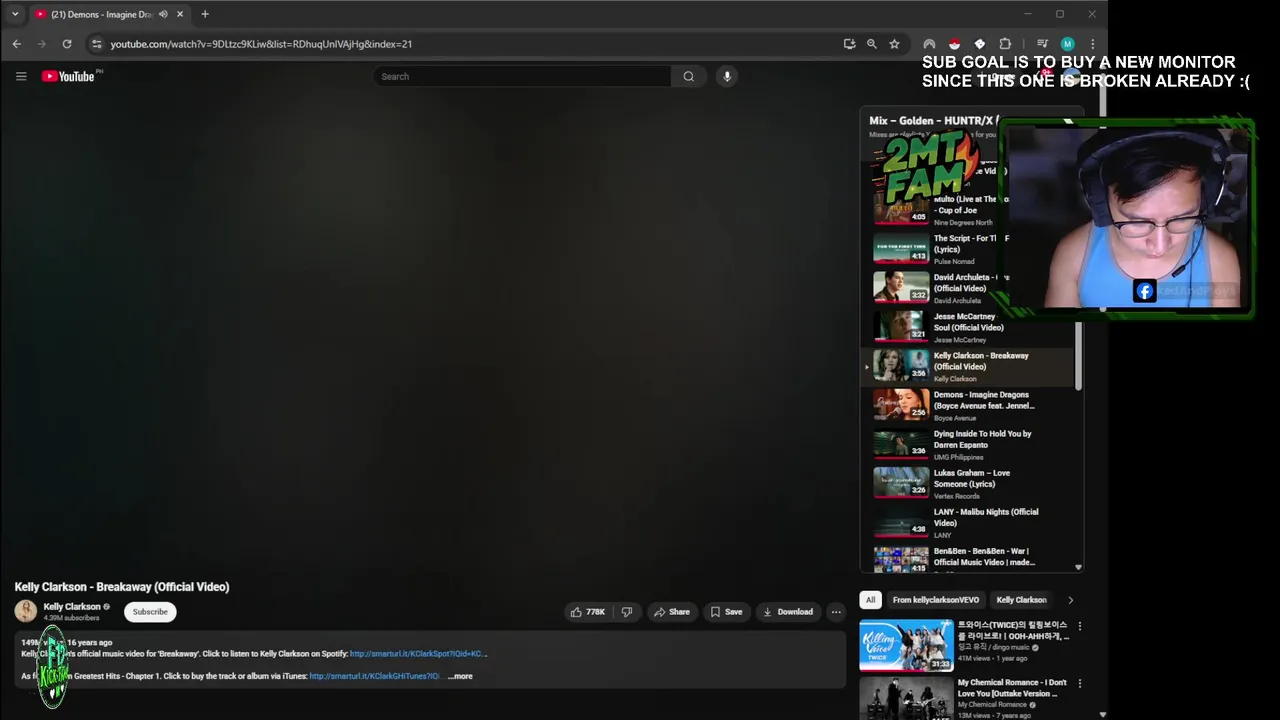Image resolution: width=1280 pixels, height=720 pixels.
Task: Dislike the video with thumbs-down icon
Action: (x=627, y=612)
